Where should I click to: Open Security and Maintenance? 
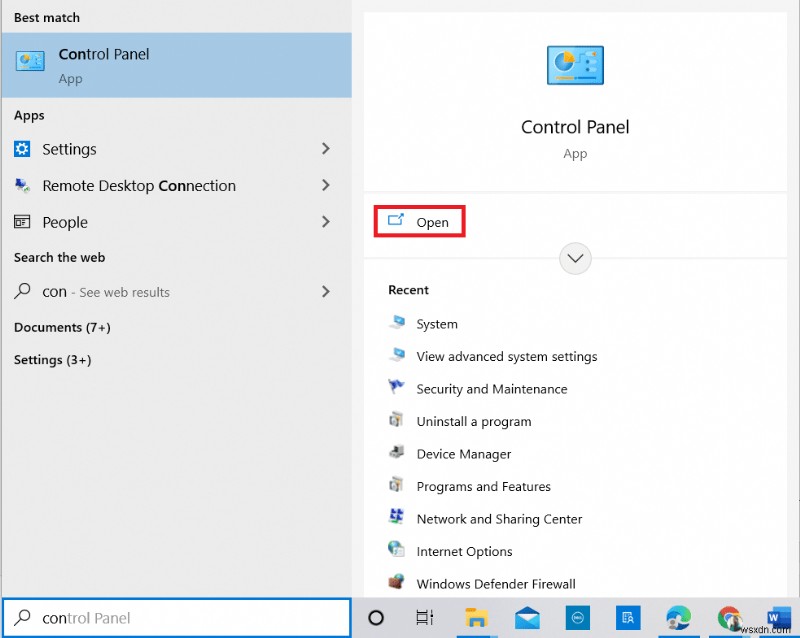point(490,388)
